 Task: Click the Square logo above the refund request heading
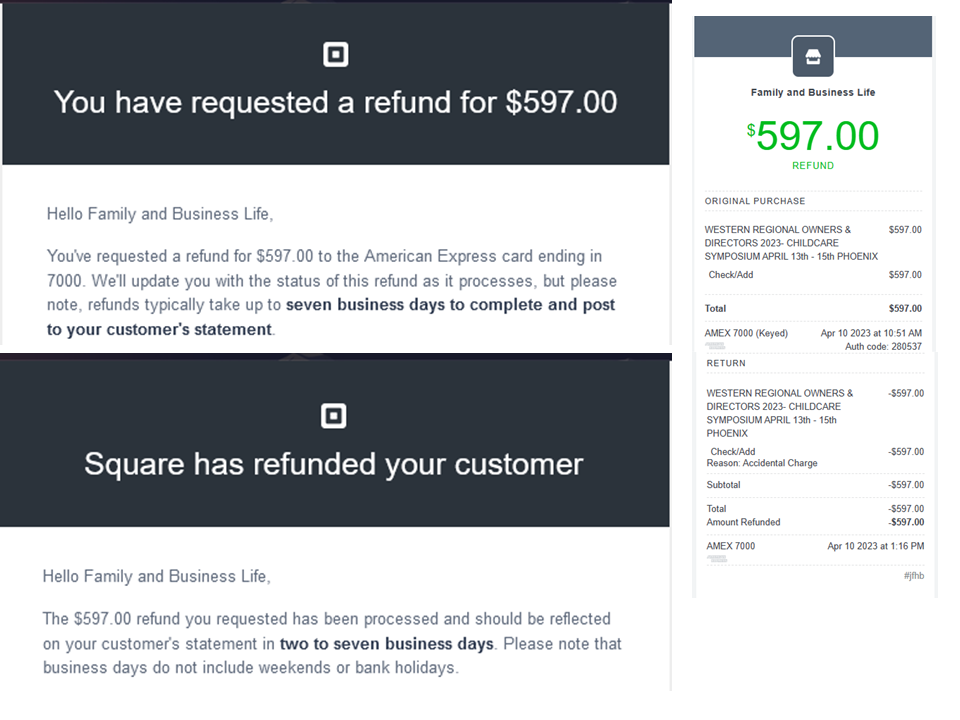tap(336, 54)
